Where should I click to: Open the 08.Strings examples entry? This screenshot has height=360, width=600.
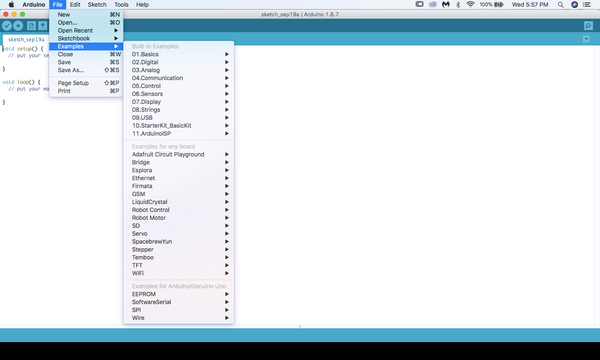click(179, 110)
